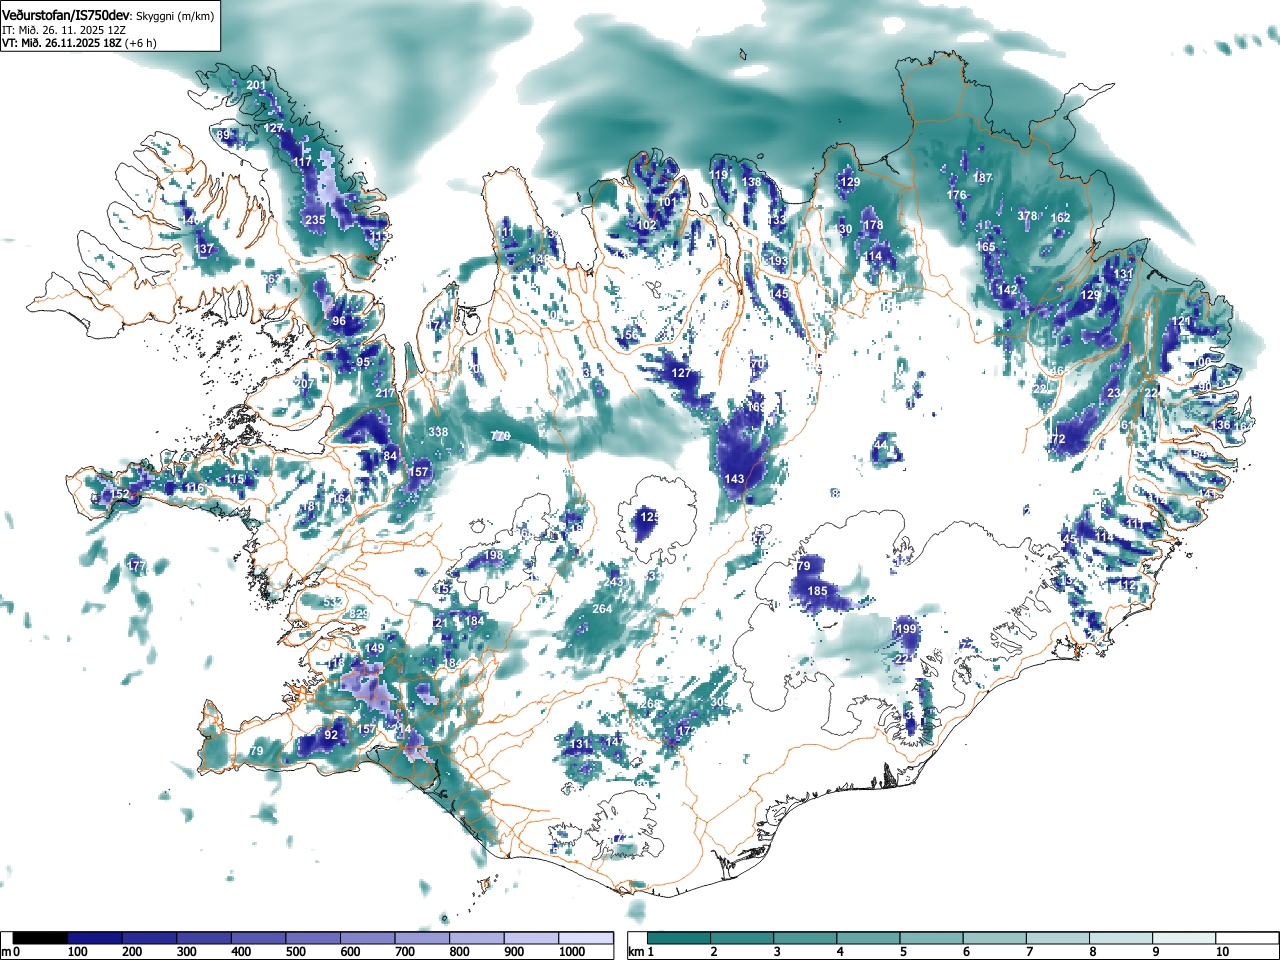Image resolution: width=1280 pixels, height=960 pixels.
Task: Click the map value 264
Action: coord(602,609)
